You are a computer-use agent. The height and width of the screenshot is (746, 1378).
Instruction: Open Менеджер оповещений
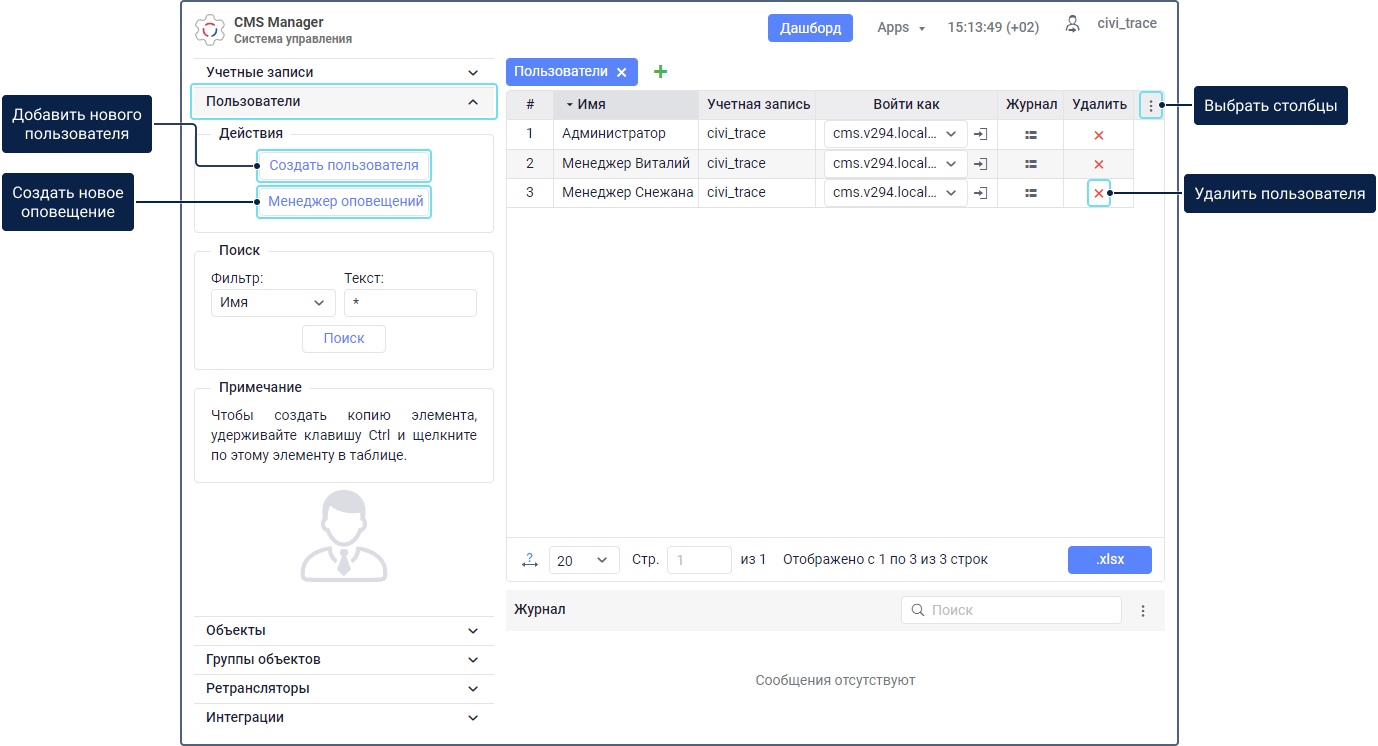point(345,201)
